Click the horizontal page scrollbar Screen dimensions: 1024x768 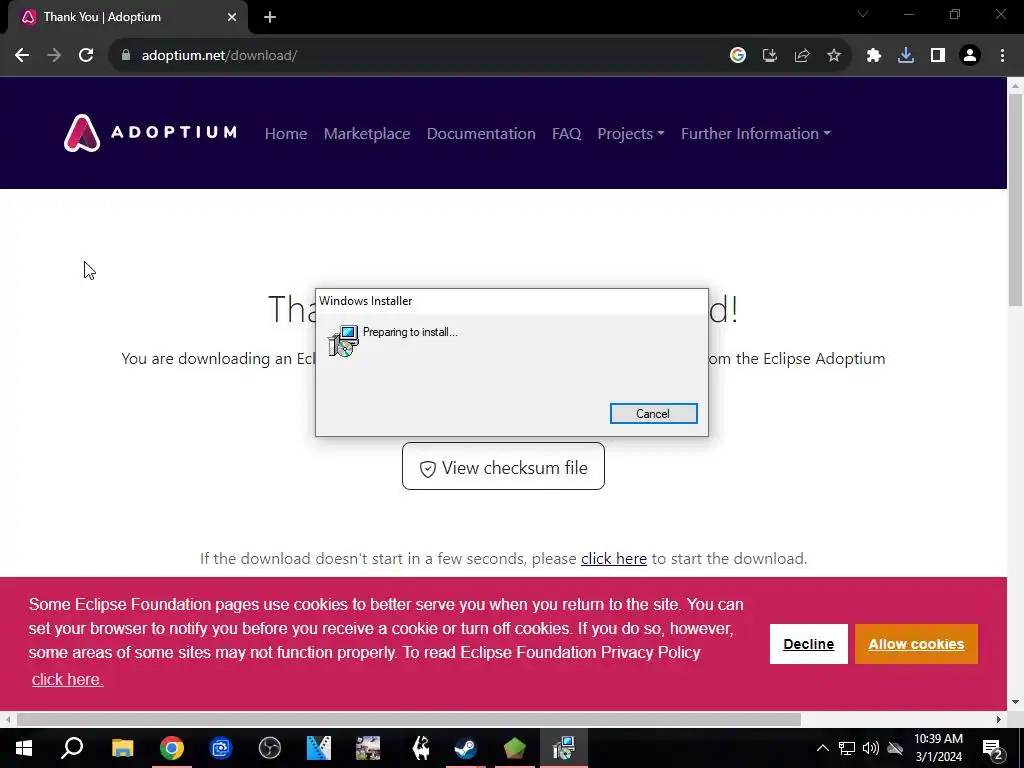[x=409, y=719]
